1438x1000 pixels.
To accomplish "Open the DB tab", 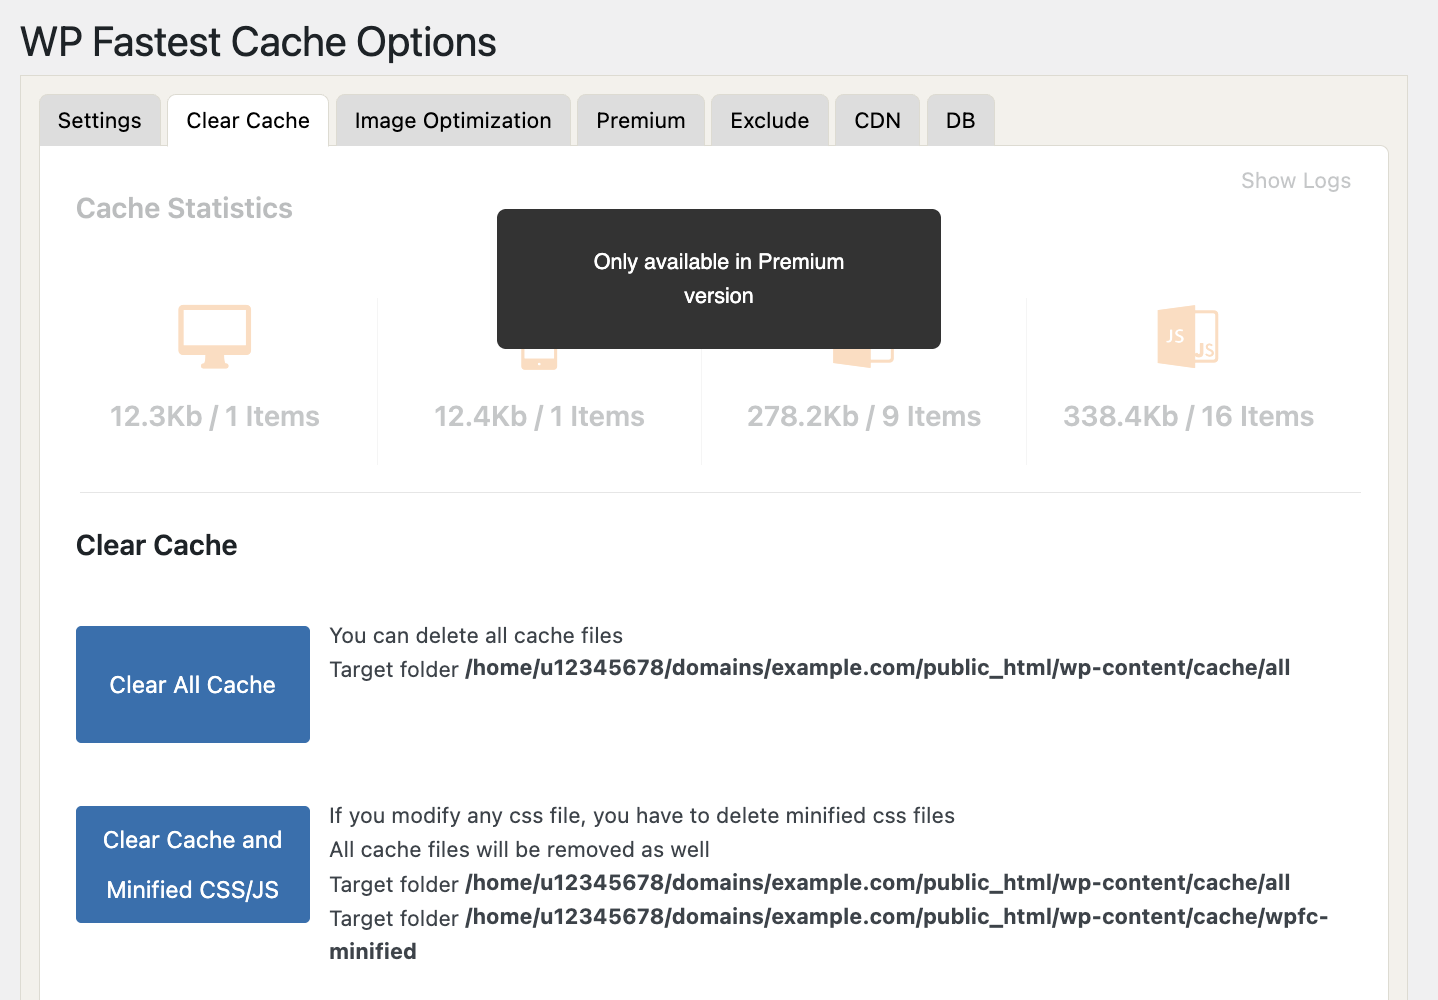I will pyautogui.click(x=960, y=120).
